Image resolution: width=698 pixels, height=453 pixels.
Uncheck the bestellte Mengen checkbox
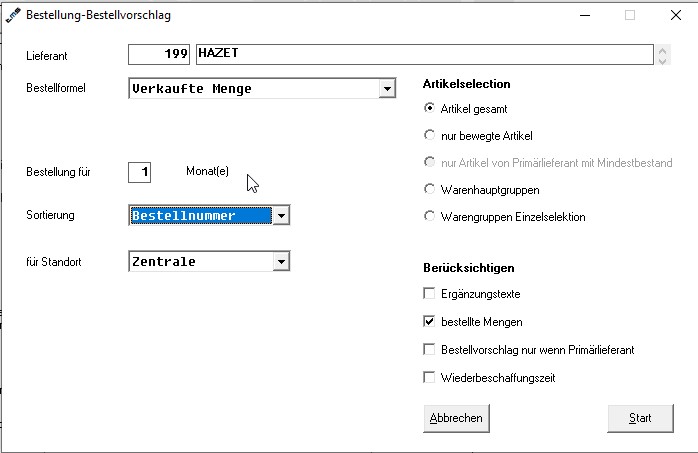pyautogui.click(x=429, y=321)
